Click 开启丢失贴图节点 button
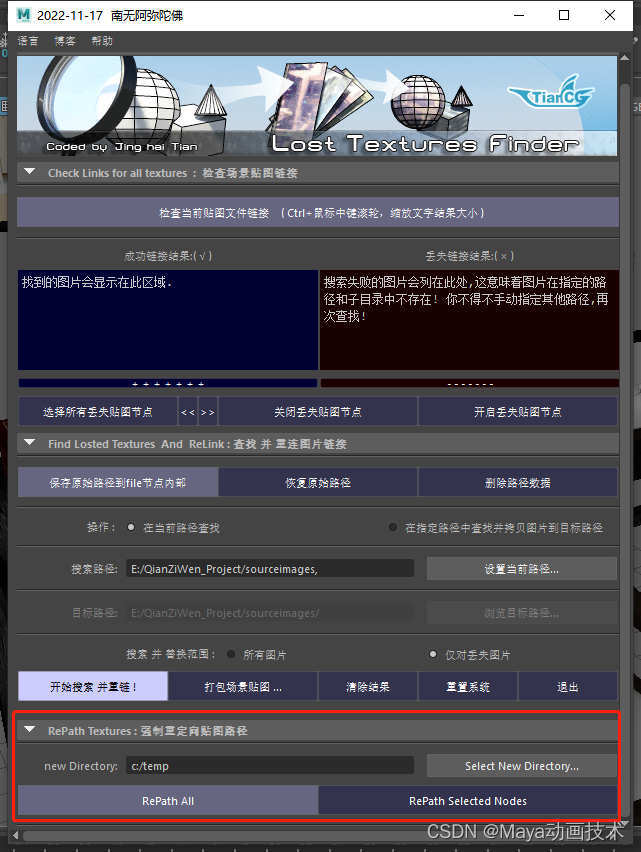 (518, 412)
